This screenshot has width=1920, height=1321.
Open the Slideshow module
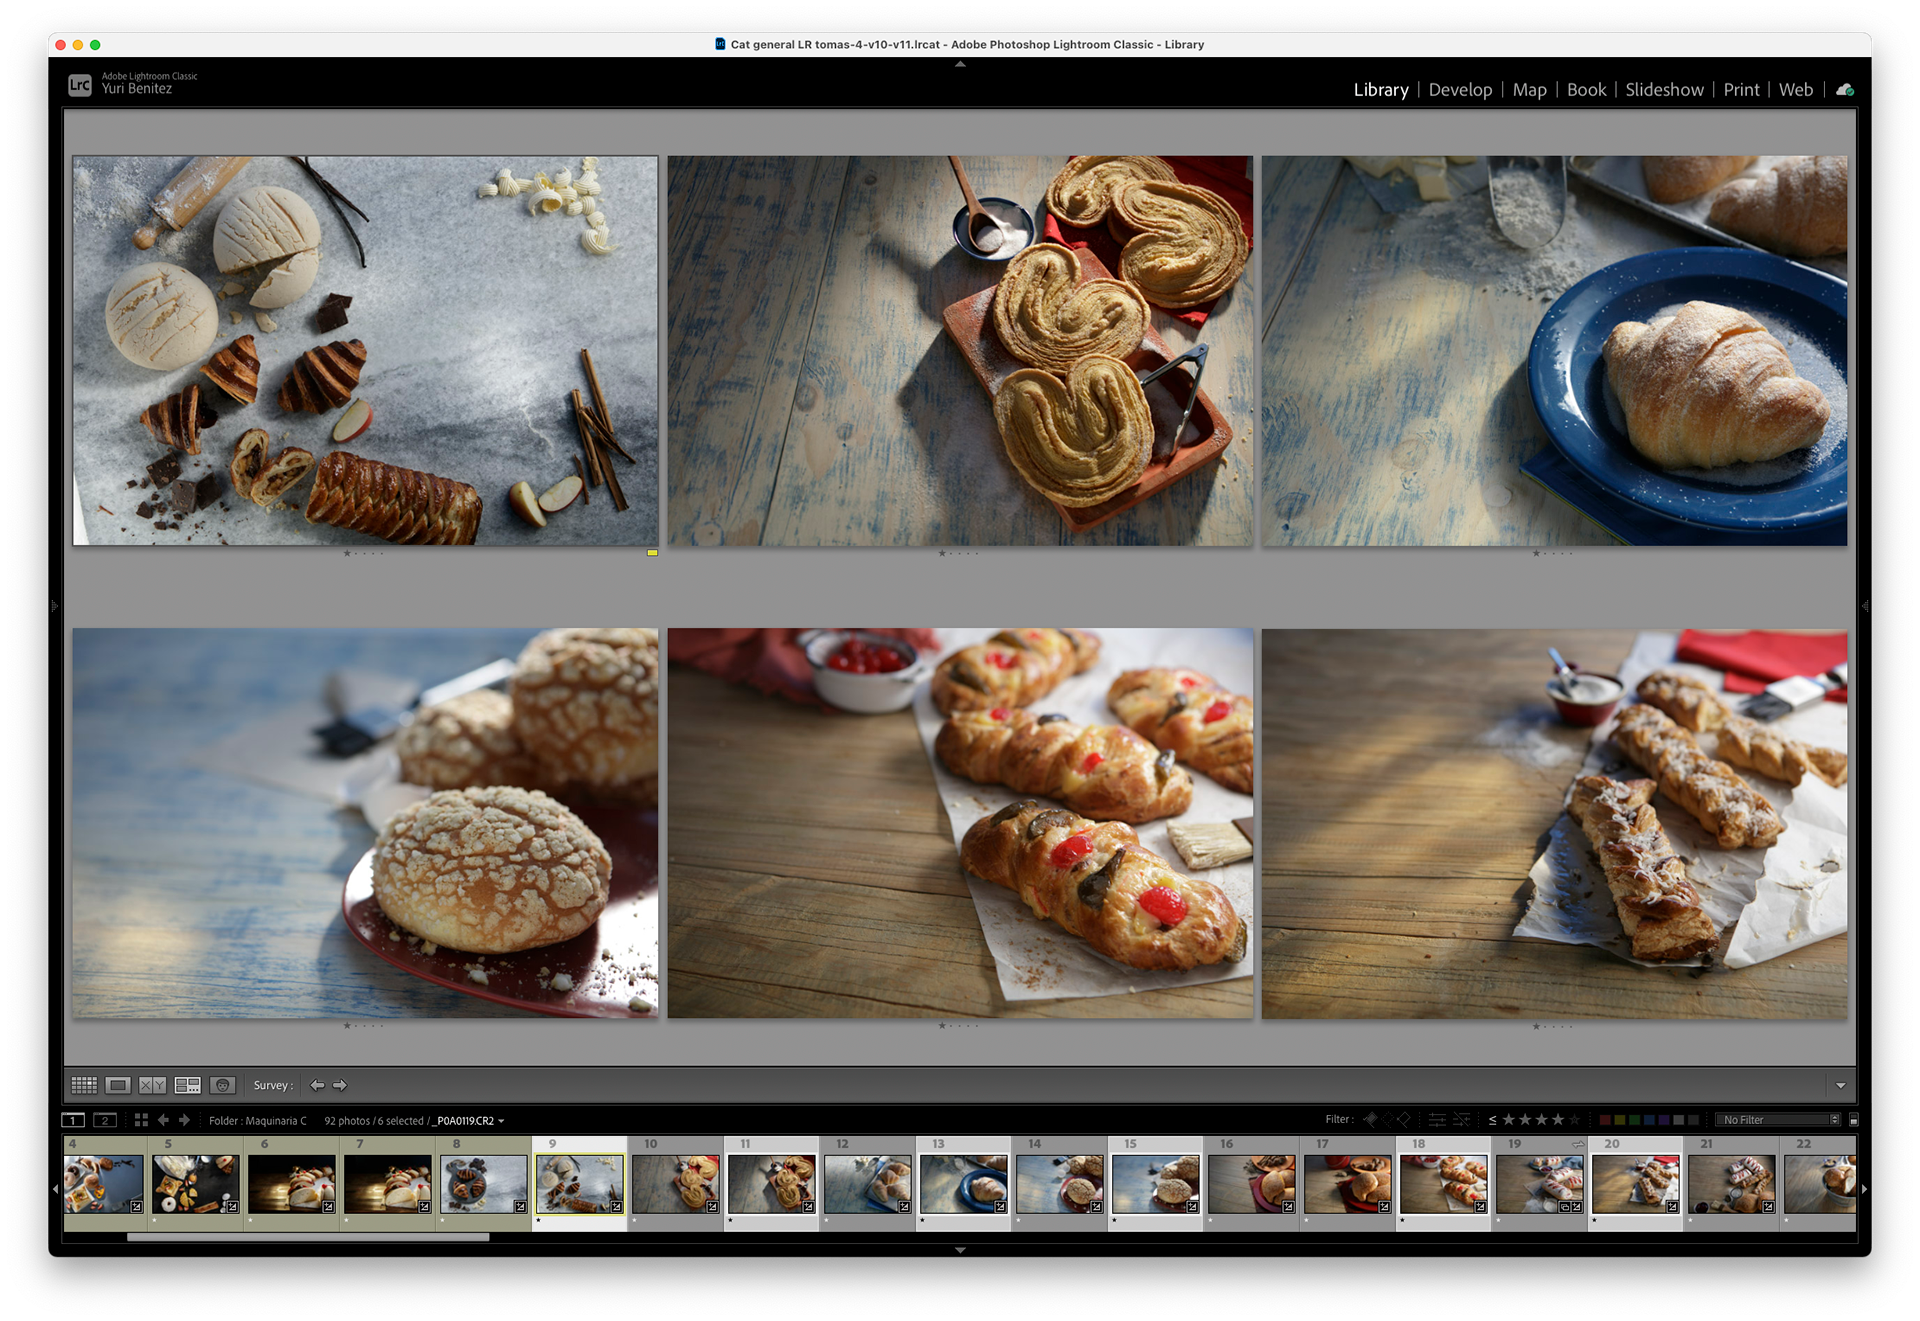point(1664,90)
